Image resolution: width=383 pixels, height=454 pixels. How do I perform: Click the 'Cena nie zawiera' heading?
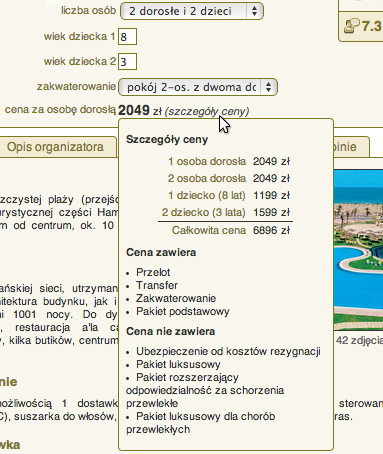coord(170,332)
